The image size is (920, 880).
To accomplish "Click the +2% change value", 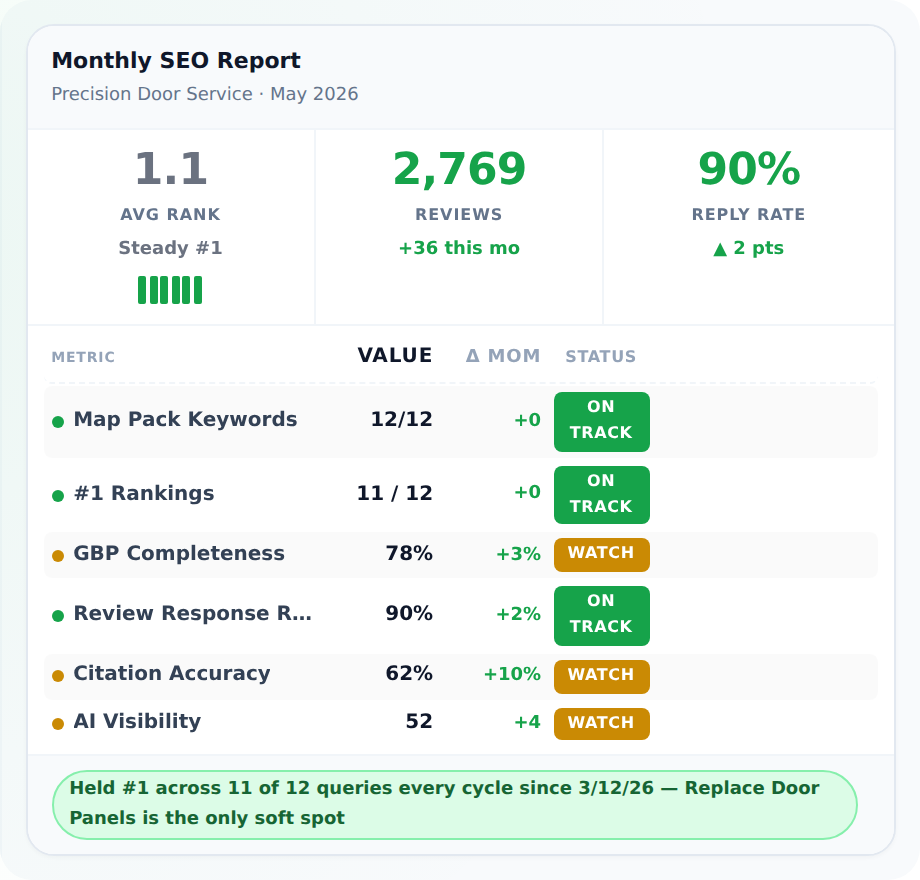I will pos(519,614).
